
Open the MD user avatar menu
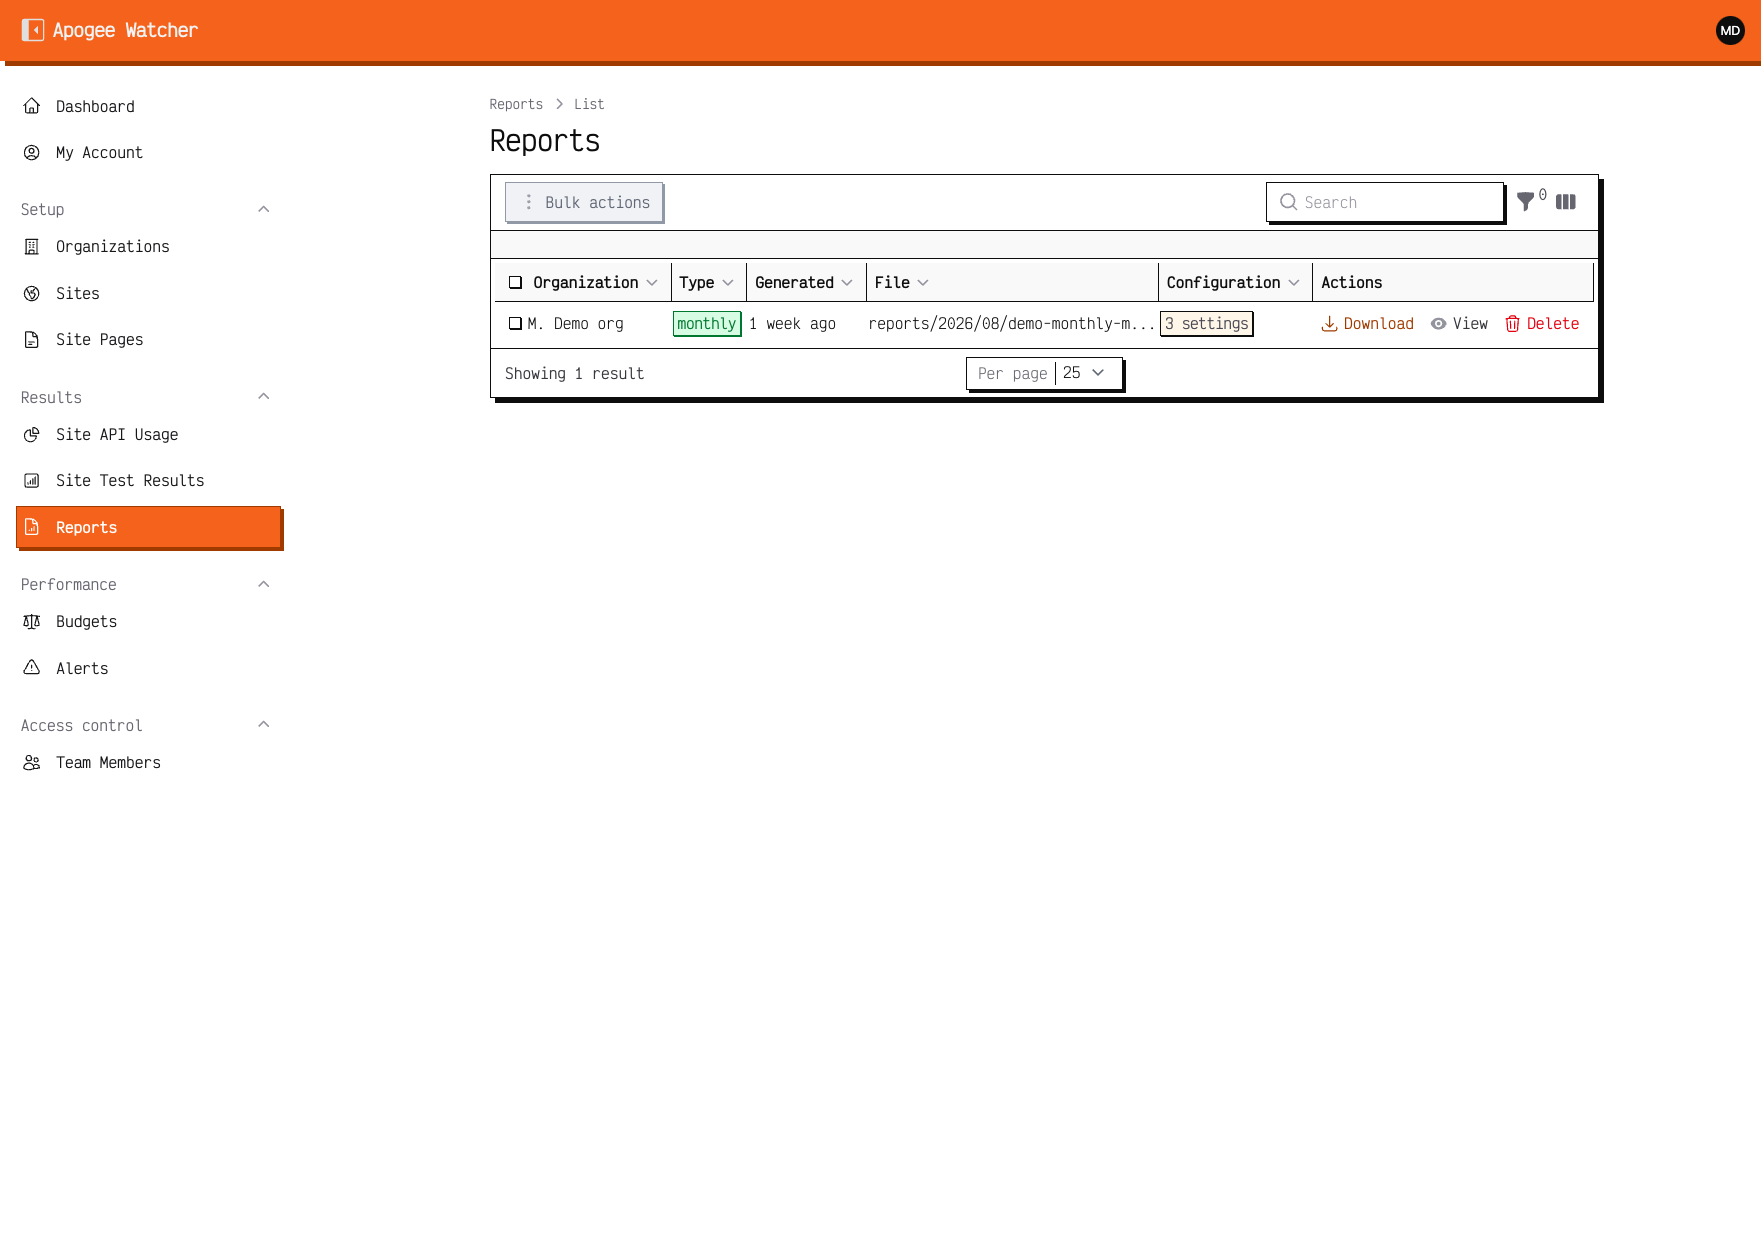coord(1730,31)
